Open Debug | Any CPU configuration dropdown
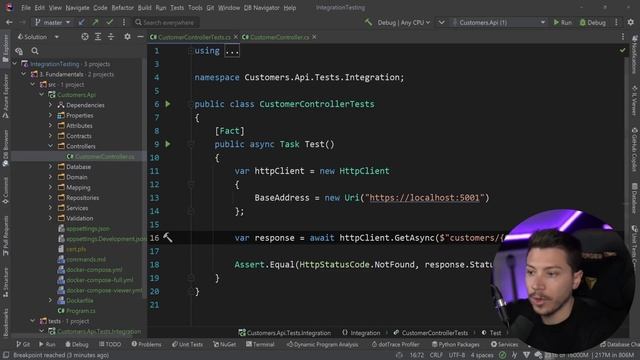The height and width of the screenshot is (360, 640). 403,22
